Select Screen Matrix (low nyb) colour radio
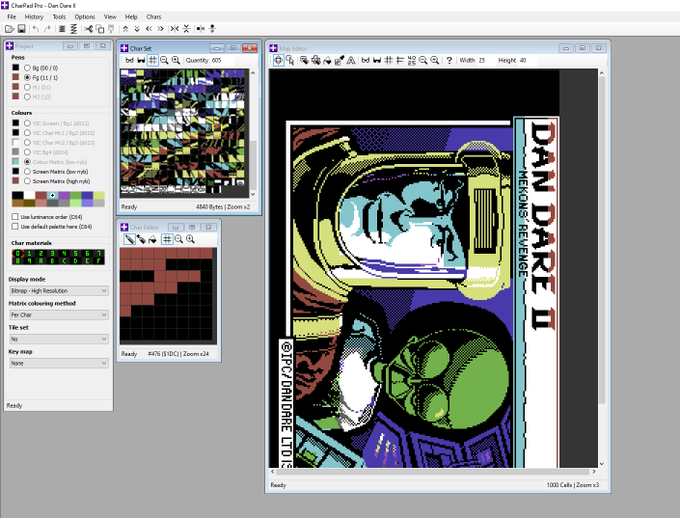Screen dimensions: 680x518 (x=27, y=172)
